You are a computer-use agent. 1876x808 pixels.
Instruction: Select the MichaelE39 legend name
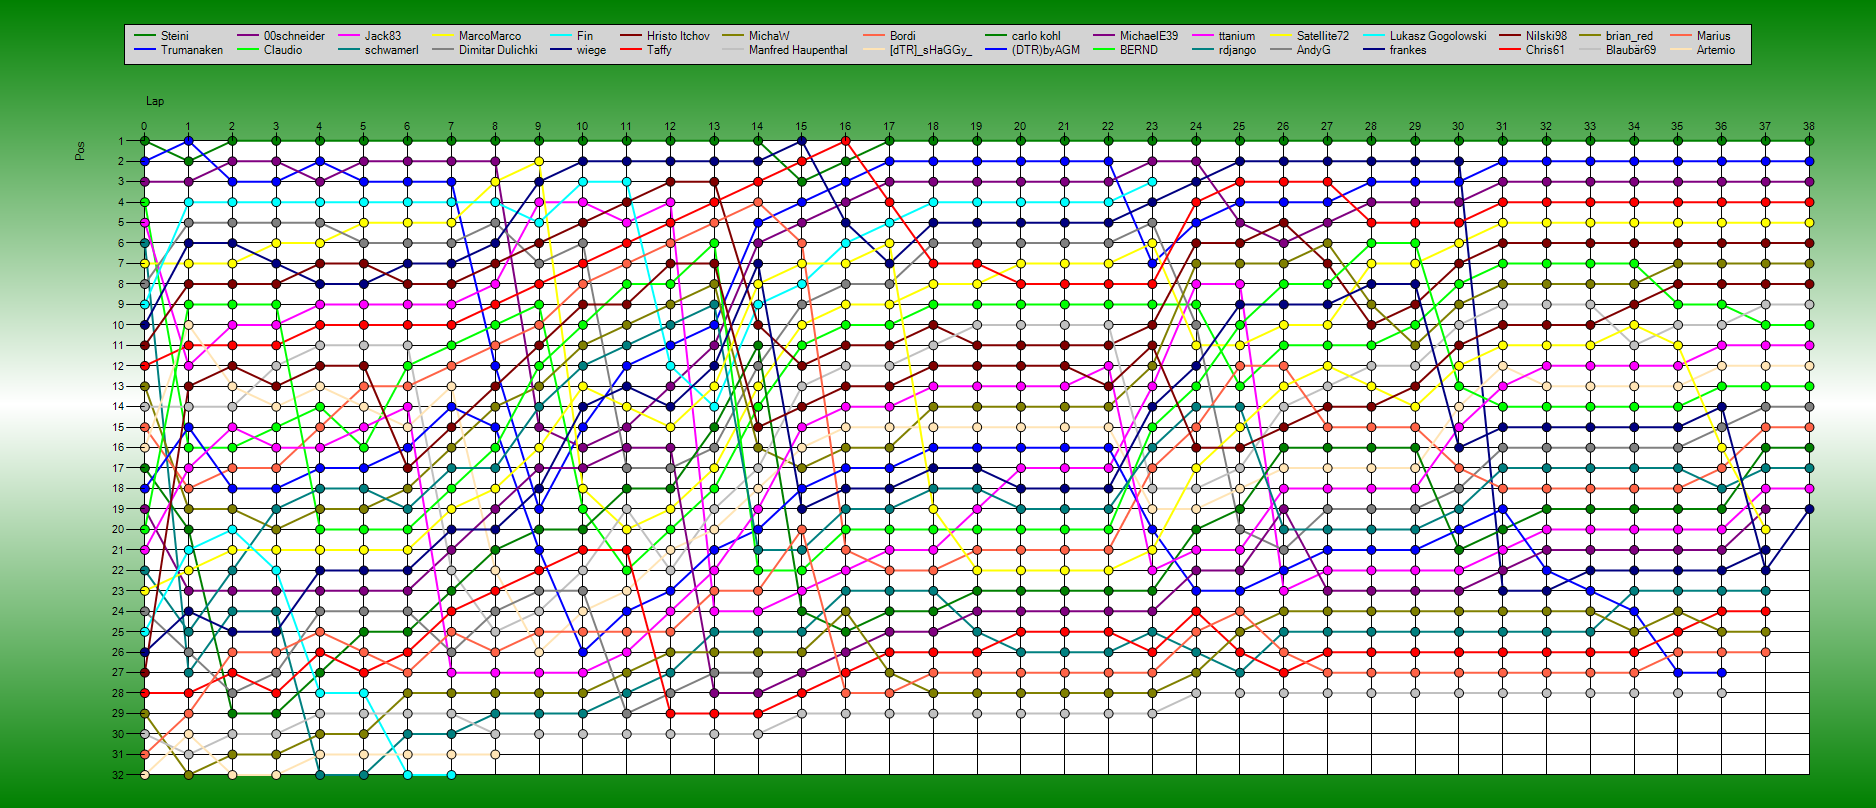click(1149, 36)
